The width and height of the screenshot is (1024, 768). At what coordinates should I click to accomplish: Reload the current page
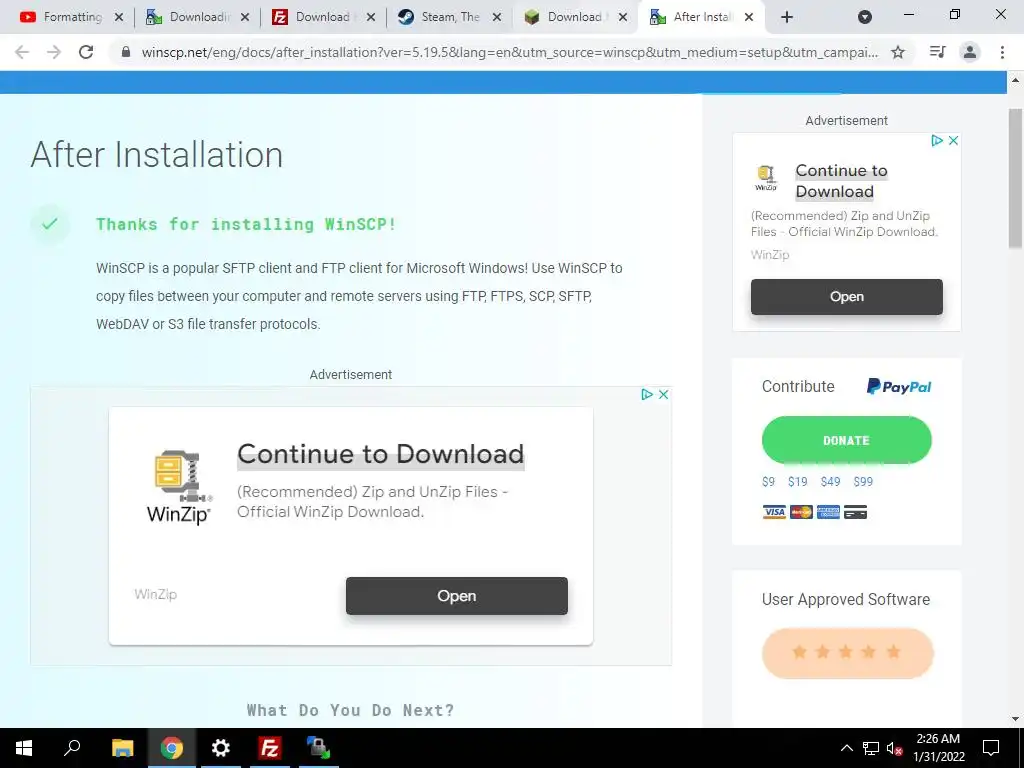click(86, 52)
